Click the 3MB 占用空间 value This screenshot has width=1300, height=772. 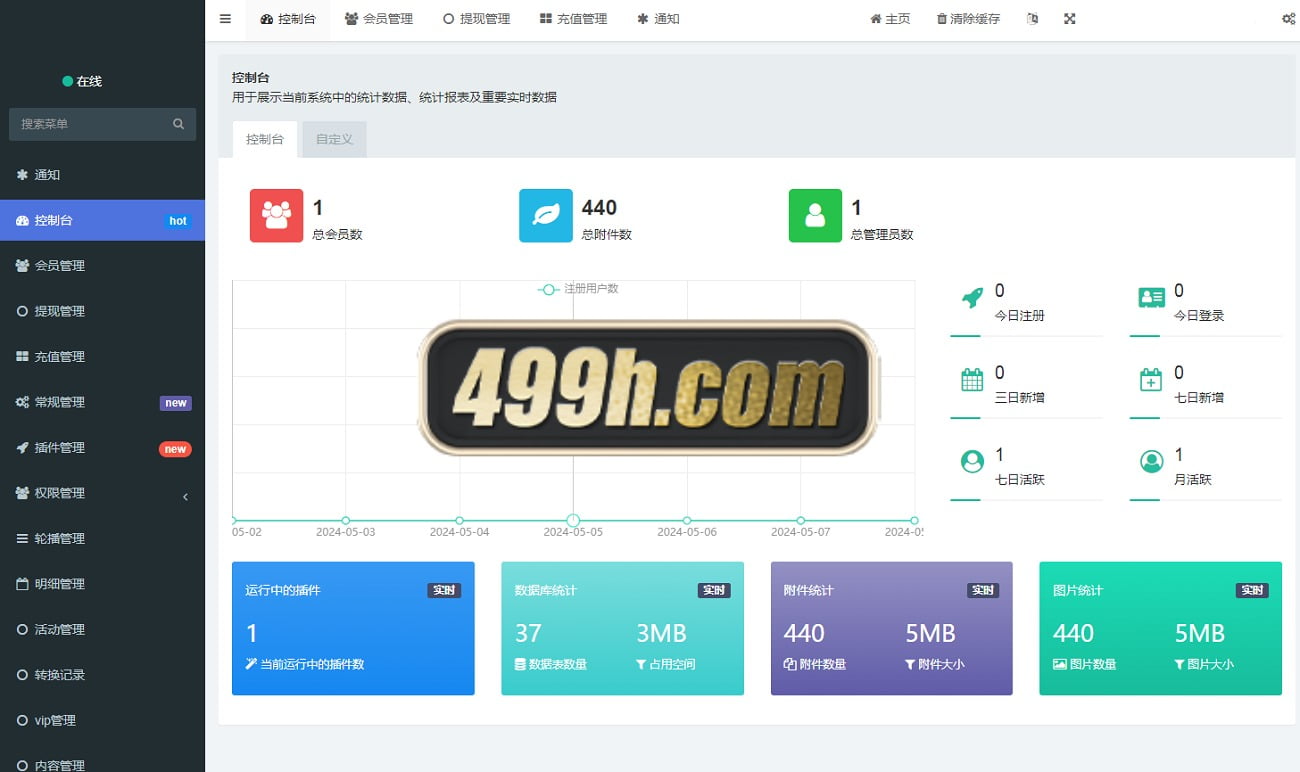[x=661, y=633]
